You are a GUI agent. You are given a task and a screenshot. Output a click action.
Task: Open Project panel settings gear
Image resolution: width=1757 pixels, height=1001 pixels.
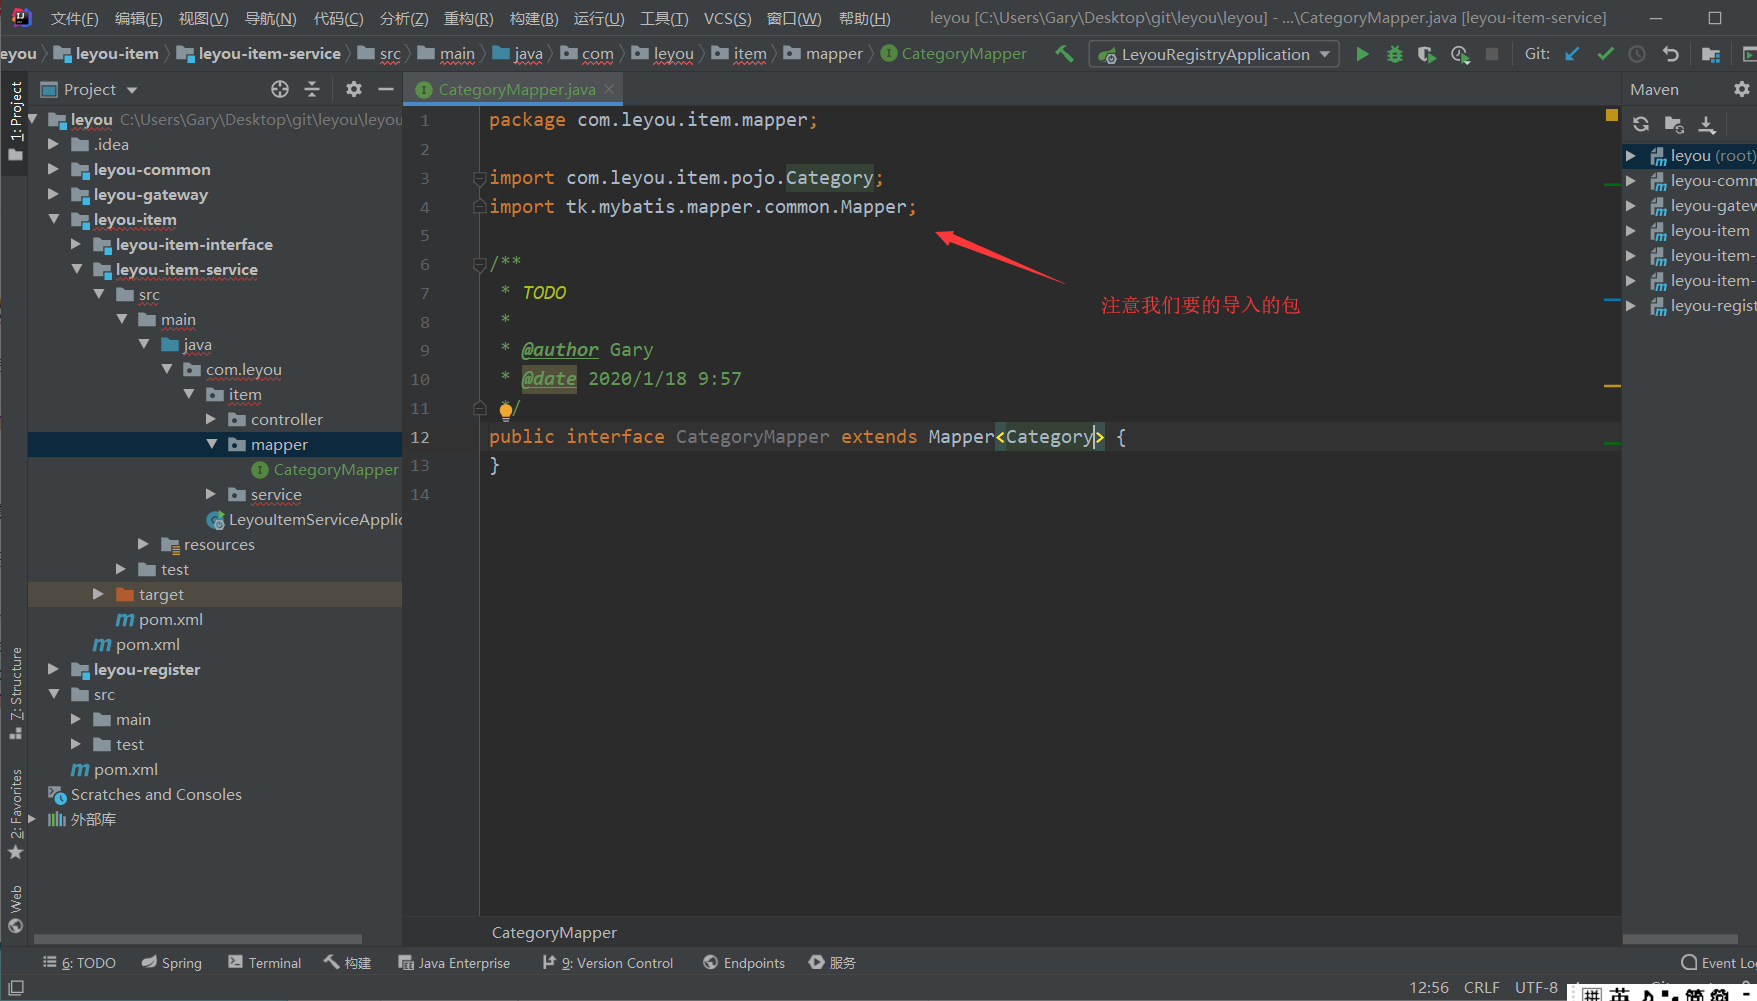354,89
